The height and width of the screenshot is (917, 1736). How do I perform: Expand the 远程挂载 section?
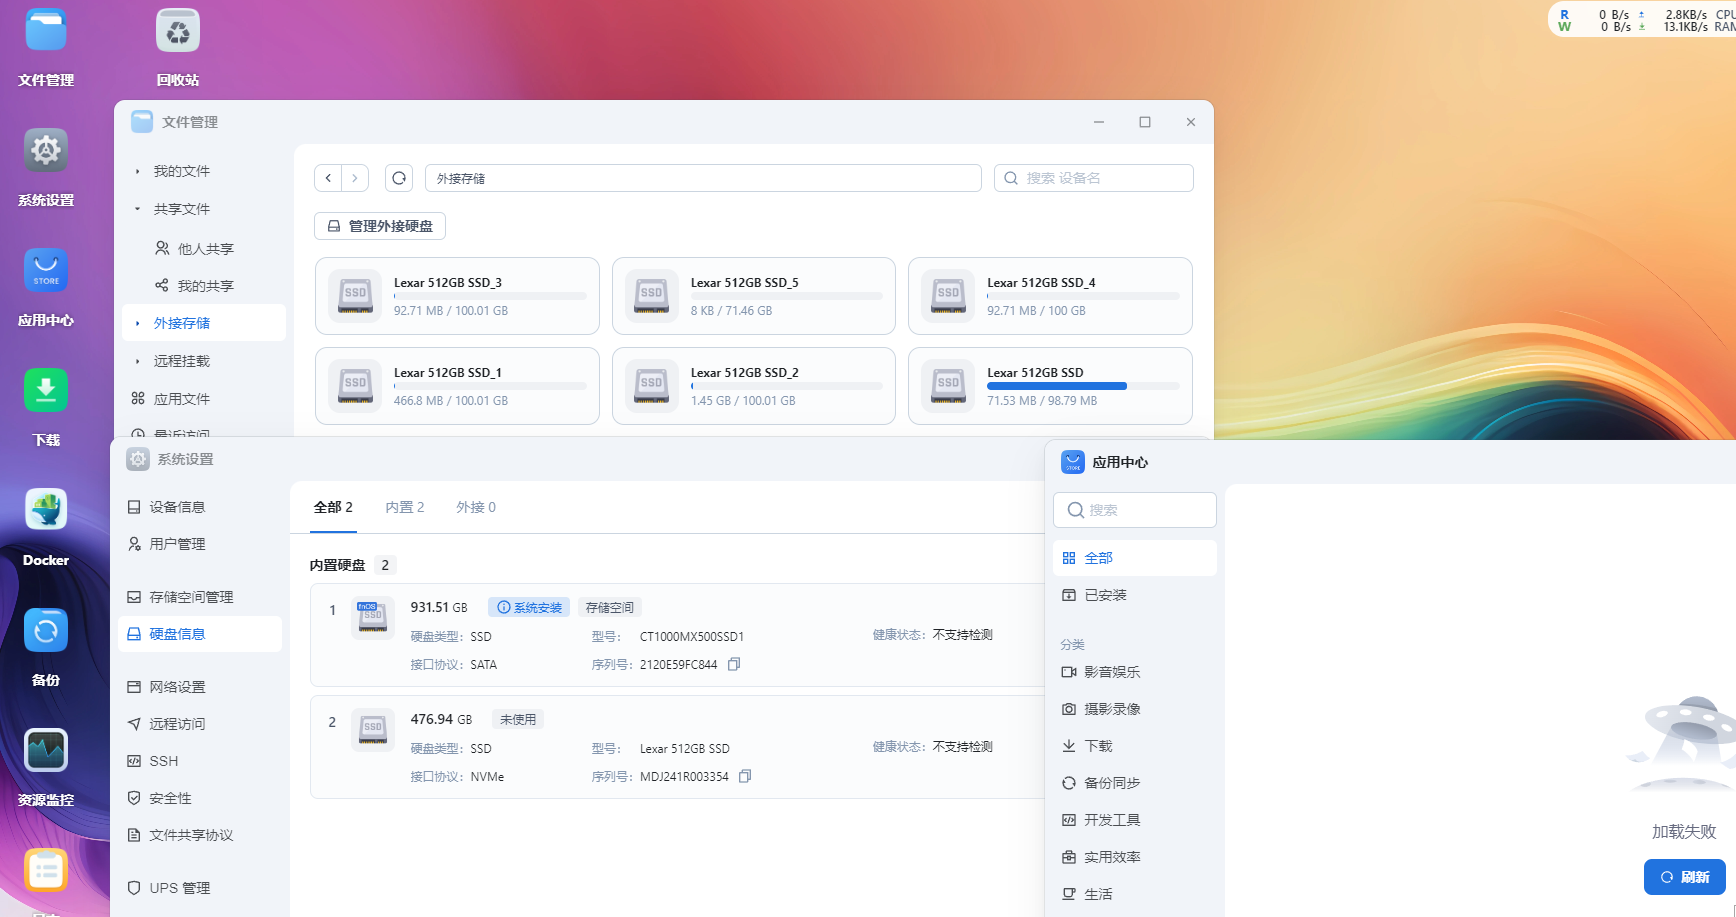pyautogui.click(x=139, y=360)
